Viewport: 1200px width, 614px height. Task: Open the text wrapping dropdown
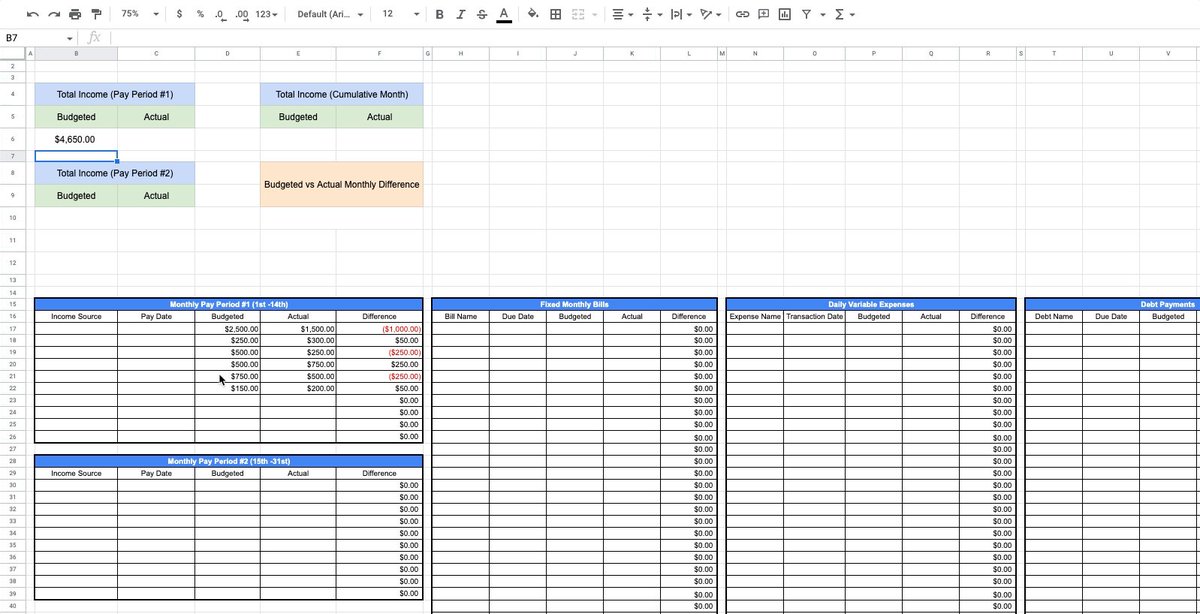tap(680, 14)
